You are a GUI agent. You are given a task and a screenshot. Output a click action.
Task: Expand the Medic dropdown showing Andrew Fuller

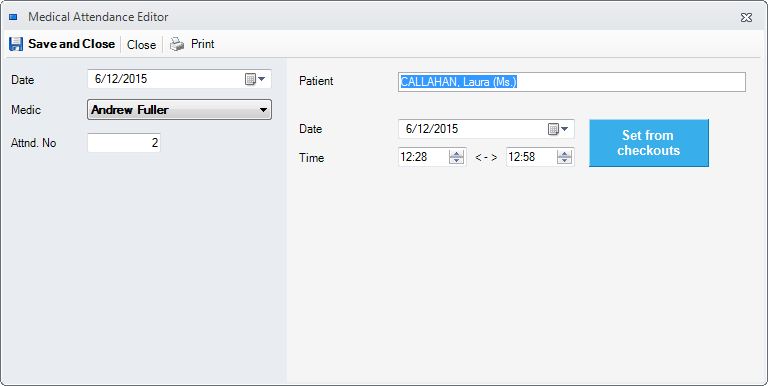pyautogui.click(x=179, y=110)
